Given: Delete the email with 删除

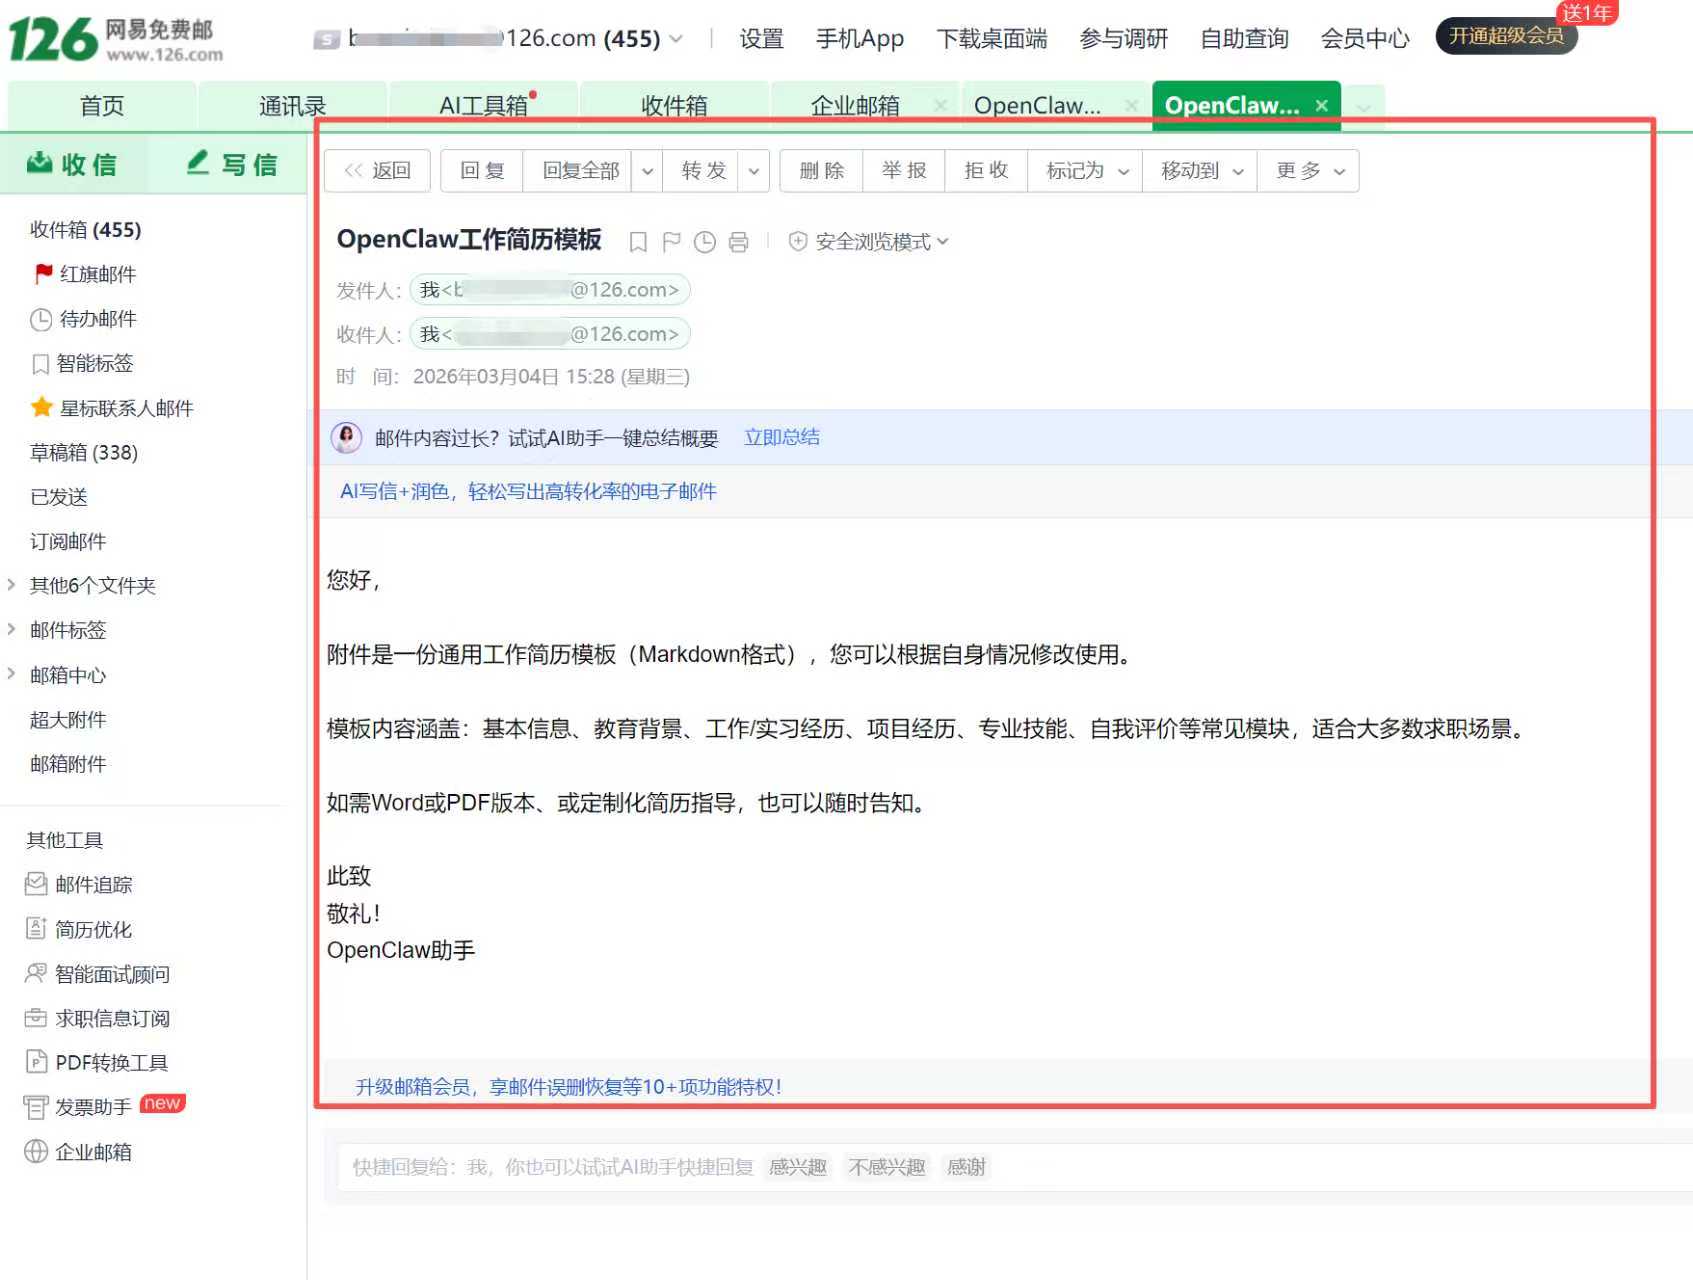Looking at the screenshot, I should coord(821,171).
